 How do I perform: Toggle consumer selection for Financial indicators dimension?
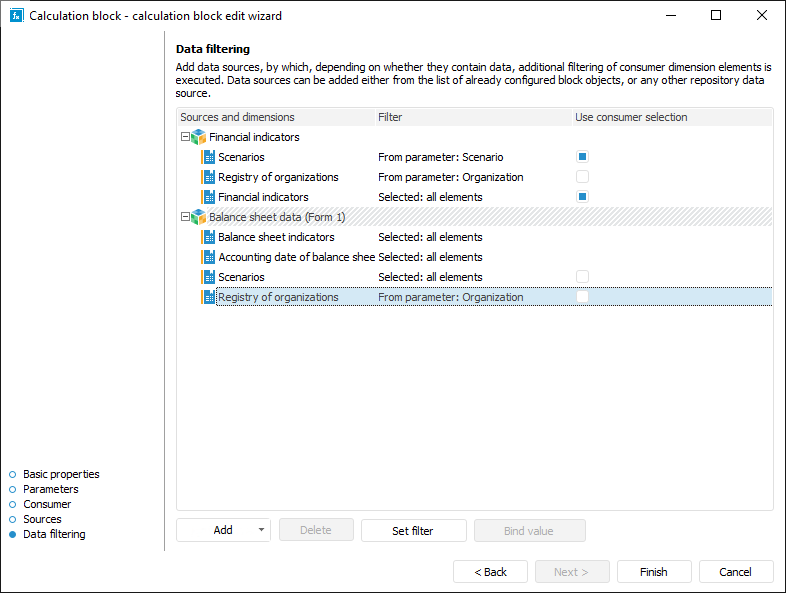click(582, 197)
